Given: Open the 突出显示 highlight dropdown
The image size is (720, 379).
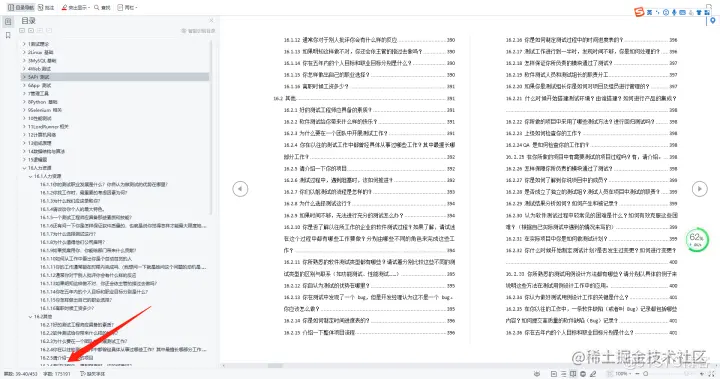Looking at the screenshot, I should [75, 7].
